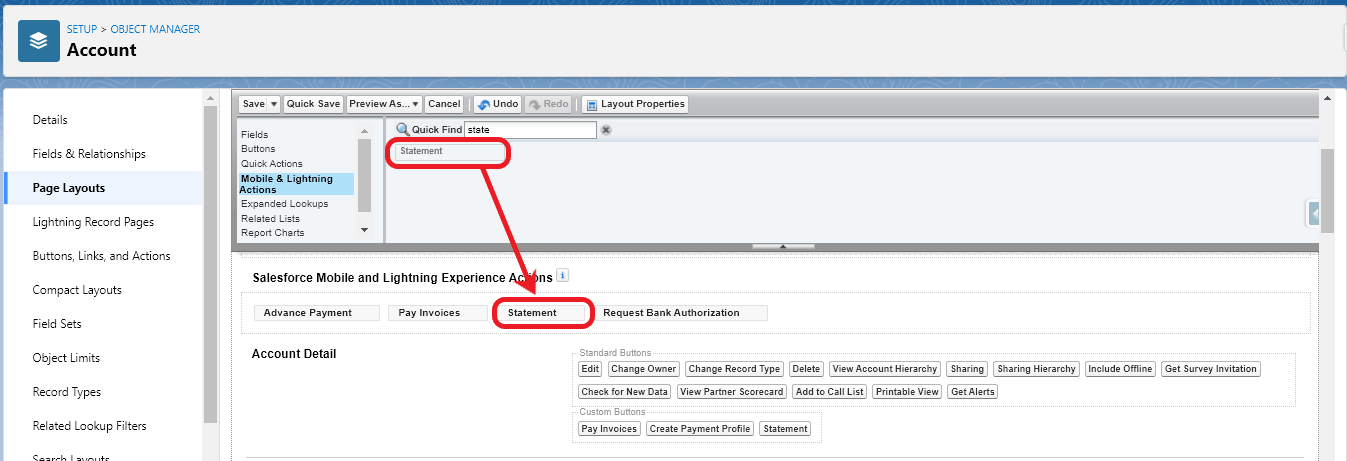Click Cancel in layout toolbar
The height and width of the screenshot is (461, 1347).
click(444, 104)
